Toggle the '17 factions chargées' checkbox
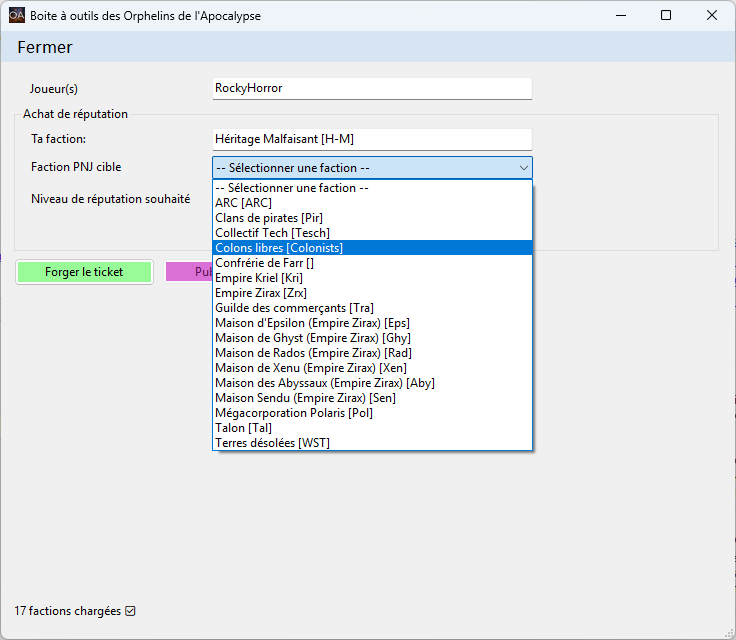The height and width of the screenshot is (640, 736). point(130,610)
